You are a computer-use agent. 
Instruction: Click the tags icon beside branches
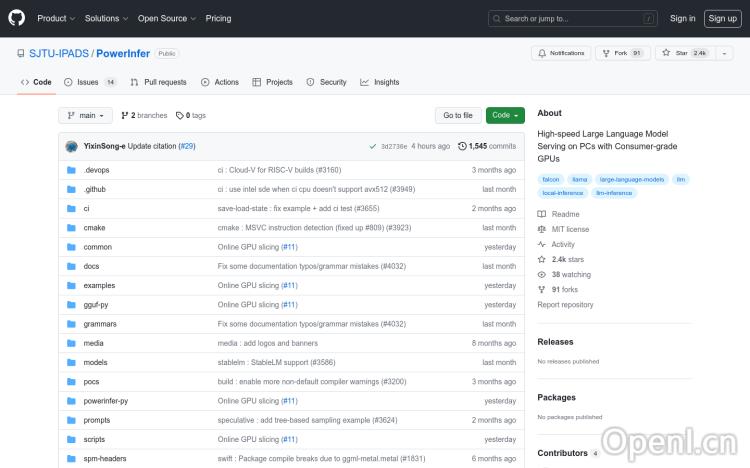[180, 115]
